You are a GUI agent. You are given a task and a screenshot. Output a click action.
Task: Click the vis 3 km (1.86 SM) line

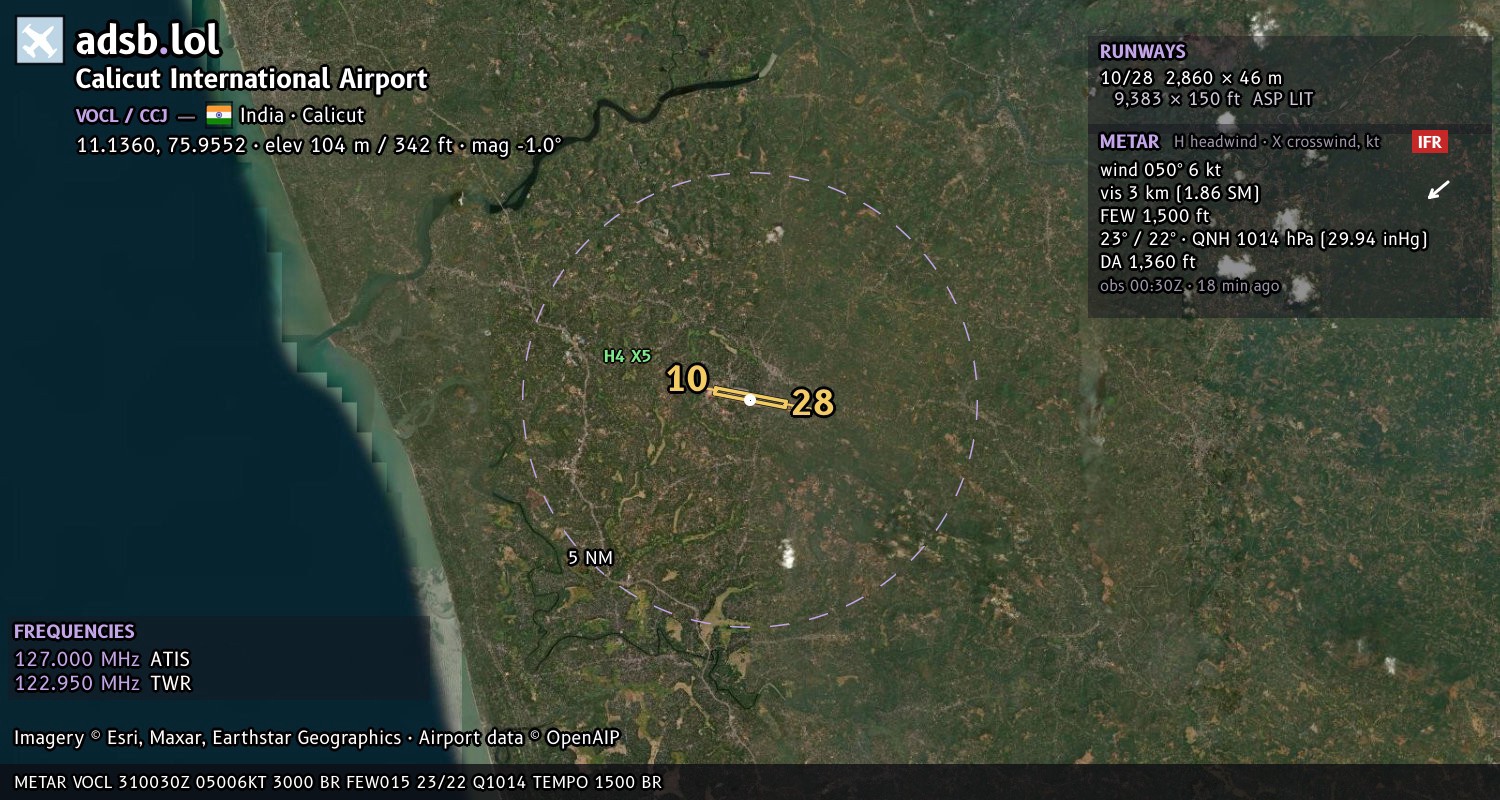1179,193
